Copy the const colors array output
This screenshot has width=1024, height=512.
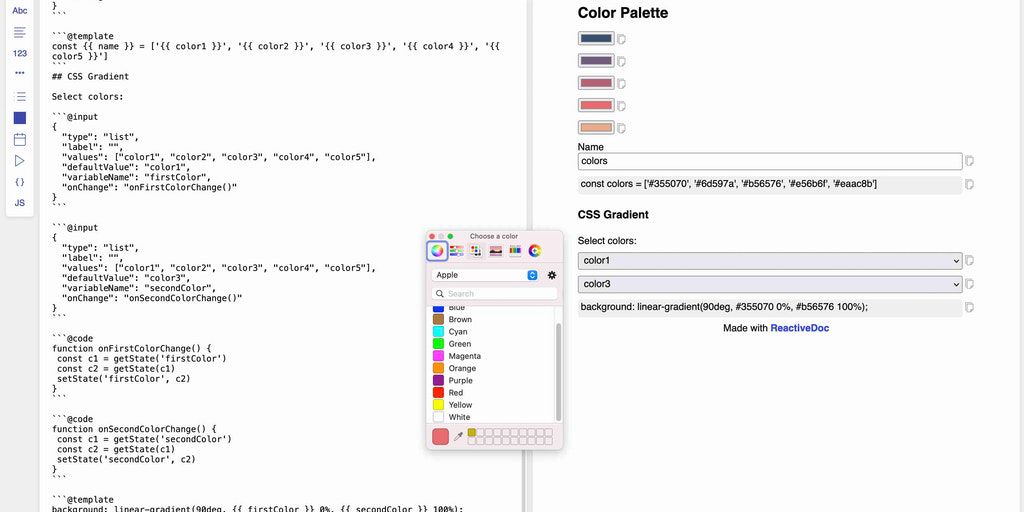970,185
